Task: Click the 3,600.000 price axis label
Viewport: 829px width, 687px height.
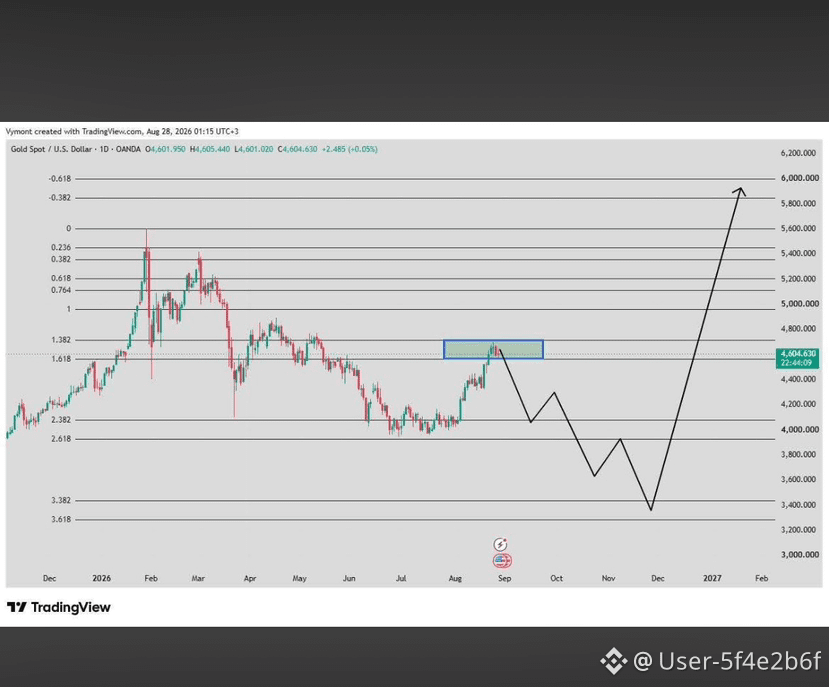Action: (x=798, y=479)
